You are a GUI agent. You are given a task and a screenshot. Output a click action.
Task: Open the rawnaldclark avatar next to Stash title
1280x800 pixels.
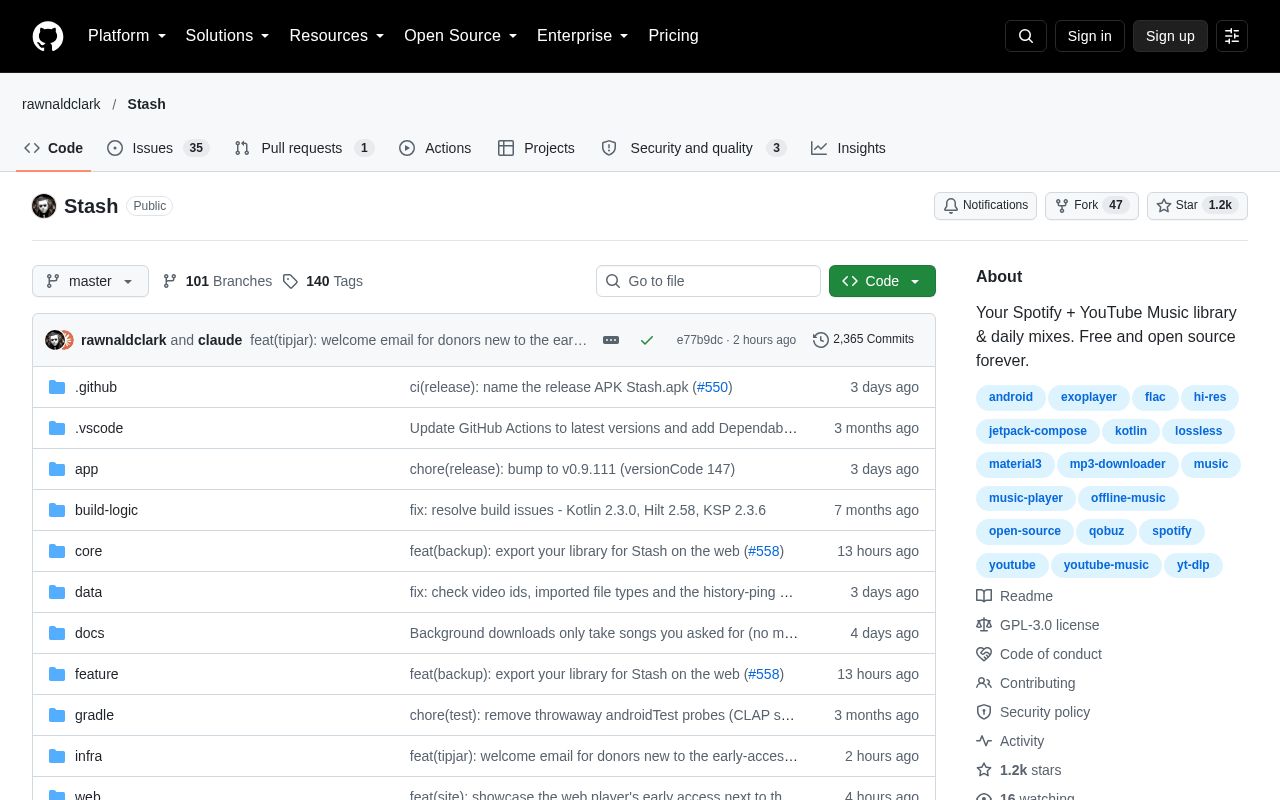(x=44, y=206)
